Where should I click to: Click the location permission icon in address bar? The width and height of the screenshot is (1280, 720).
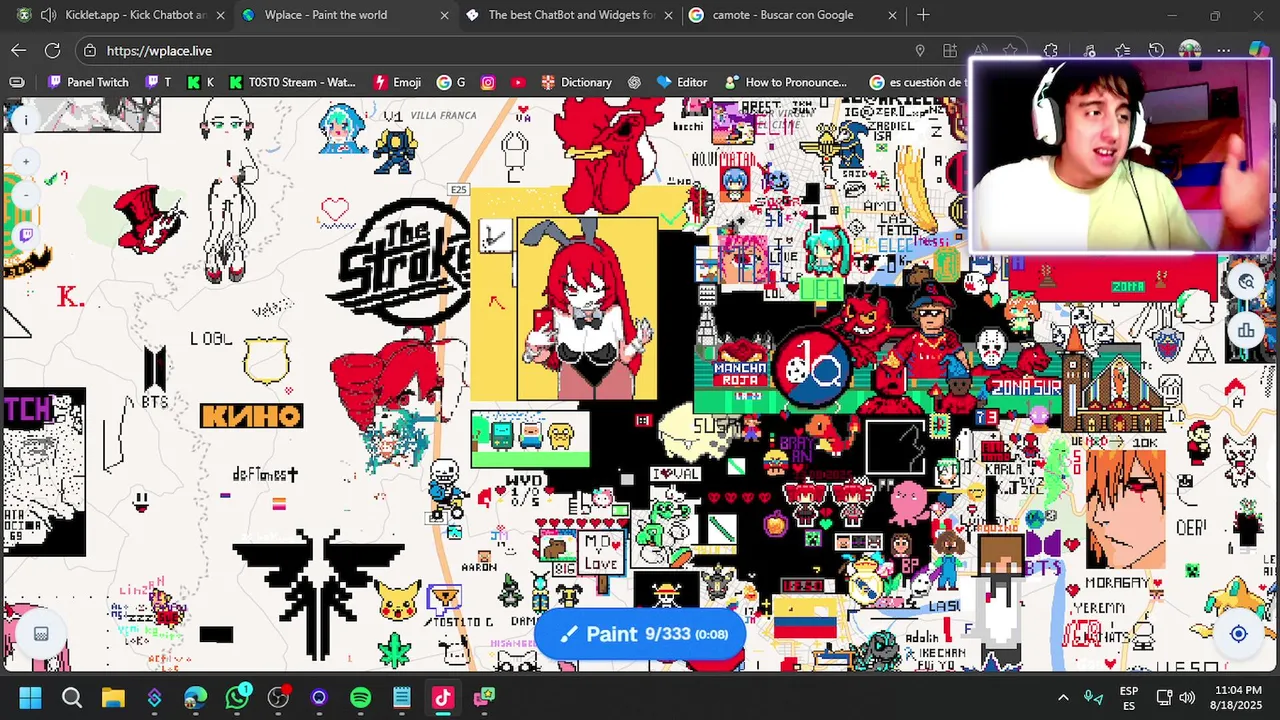click(920, 50)
